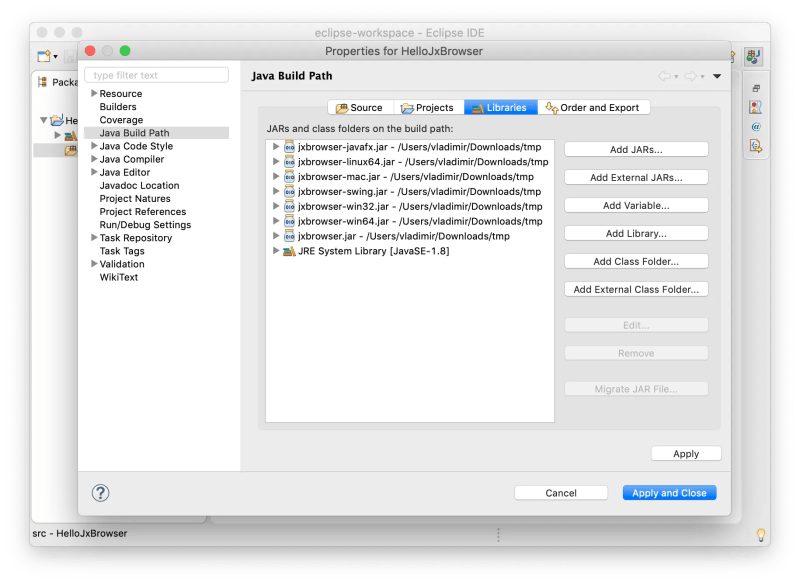Image resolution: width=800 pixels, height=583 pixels.
Task: Expand jxbrowser-mac.jar entry
Action: tap(276, 176)
